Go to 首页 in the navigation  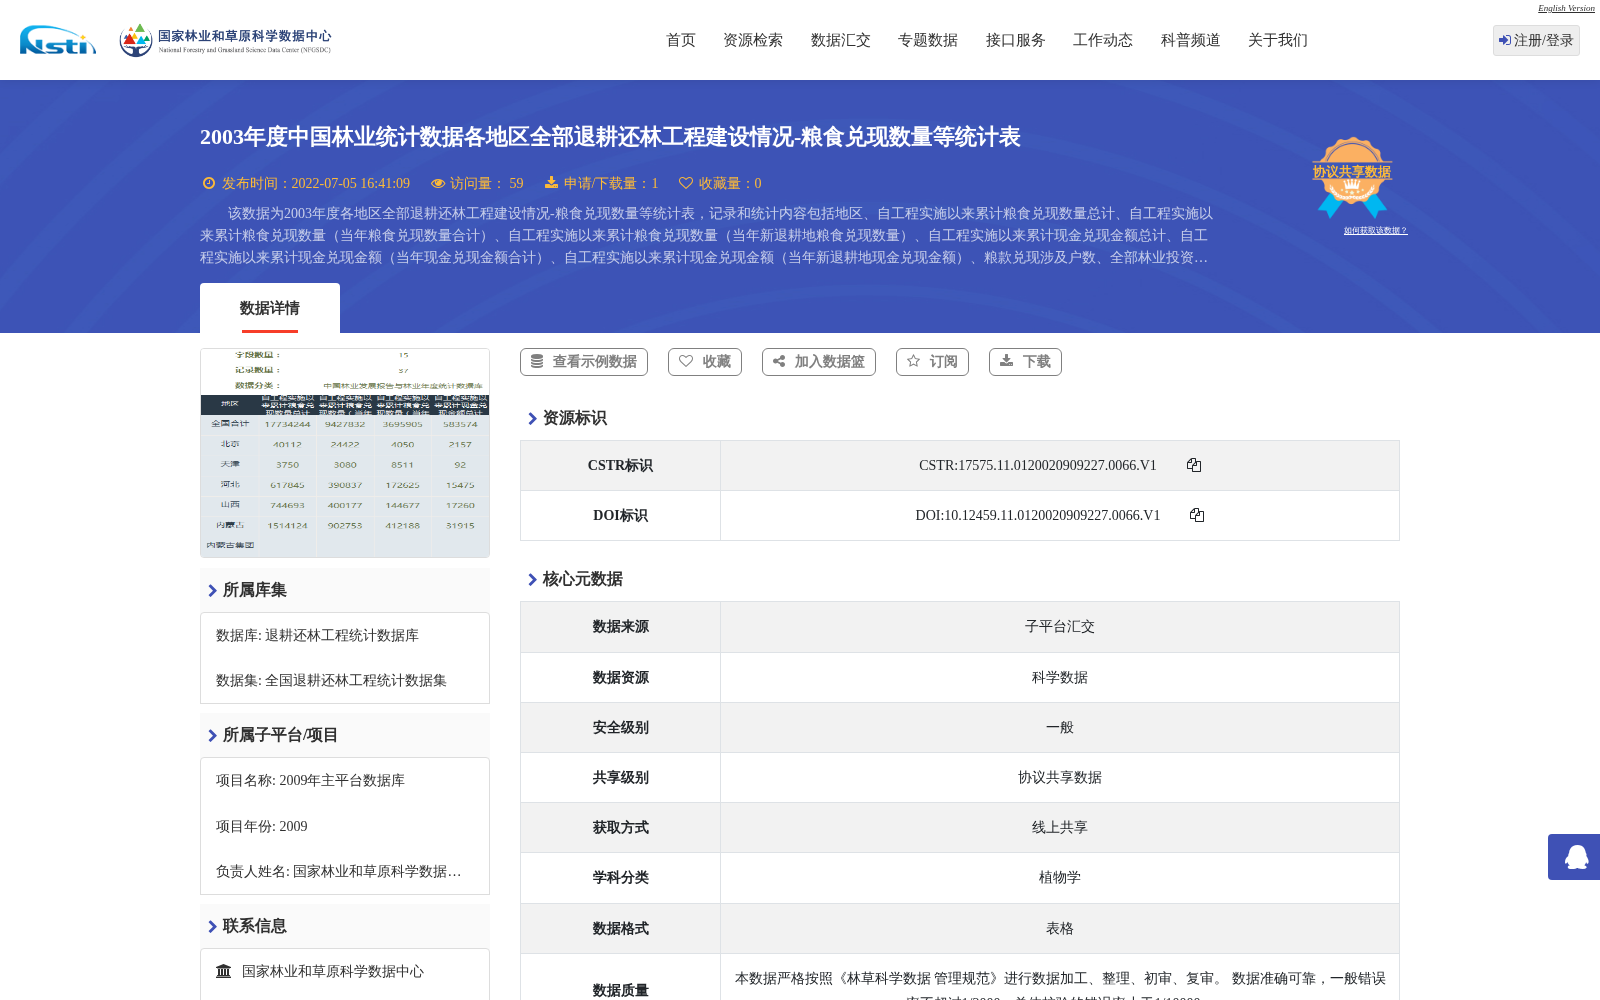tap(681, 40)
